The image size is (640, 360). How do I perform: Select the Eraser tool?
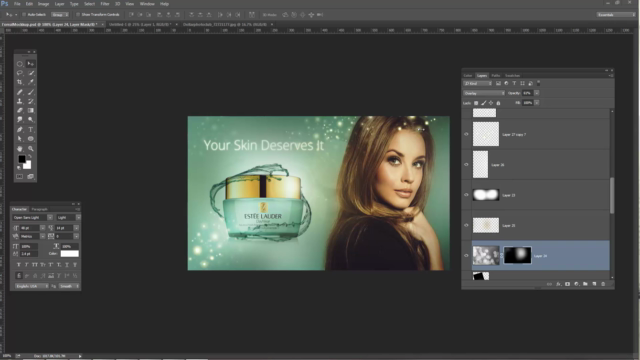click(x=20, y=110)
